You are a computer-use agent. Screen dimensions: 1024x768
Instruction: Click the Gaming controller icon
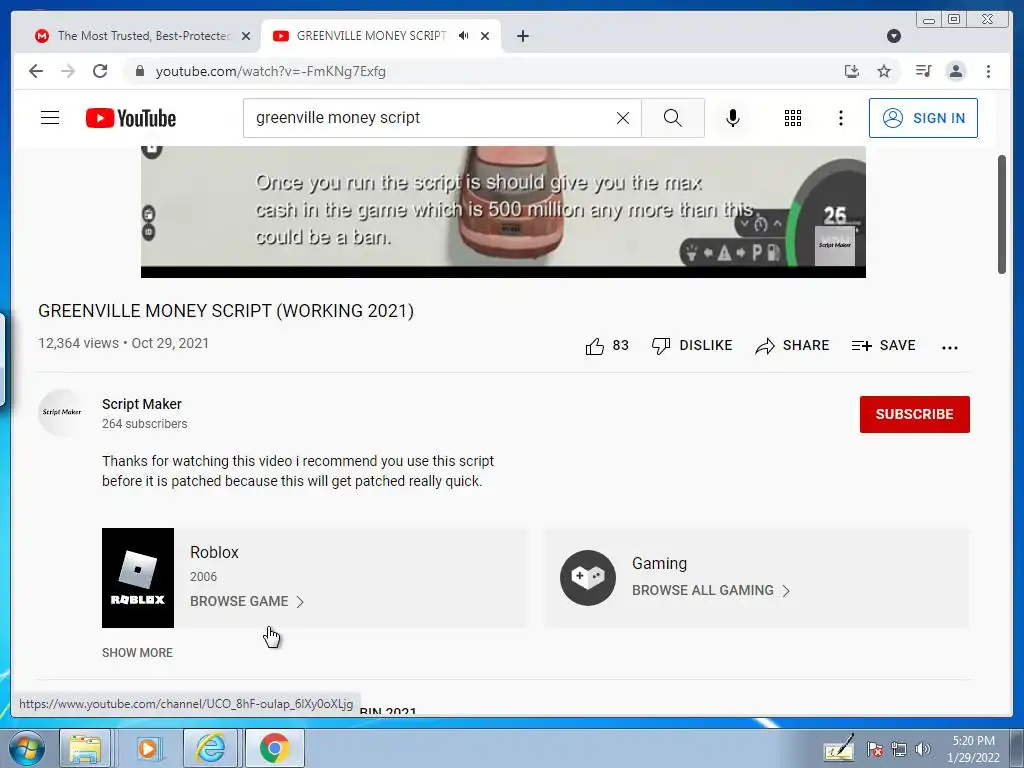[588, 578]
